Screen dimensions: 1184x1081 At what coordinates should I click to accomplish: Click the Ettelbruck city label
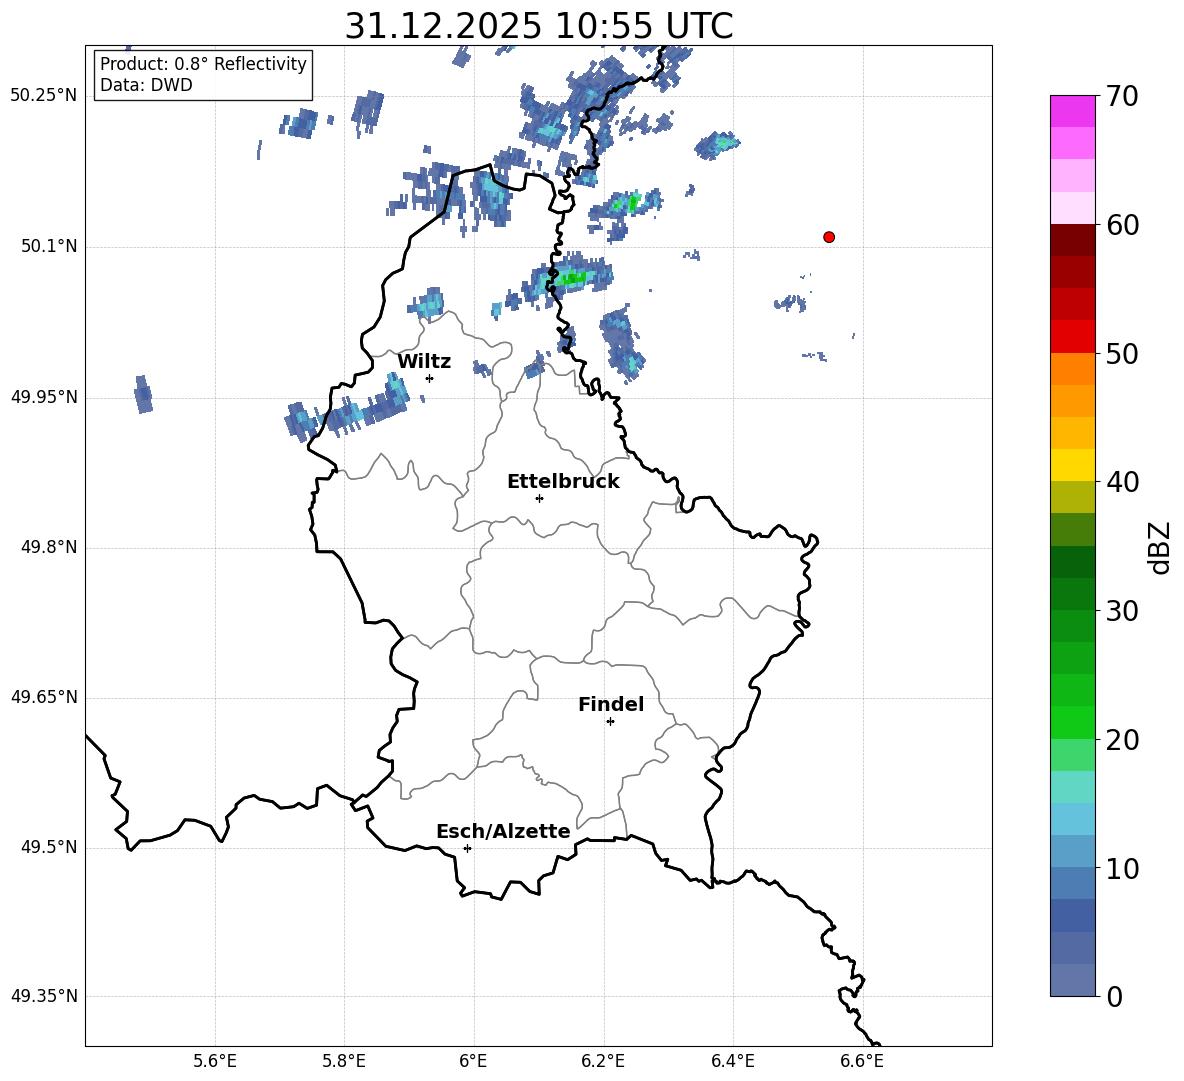(x=563, y=482)
